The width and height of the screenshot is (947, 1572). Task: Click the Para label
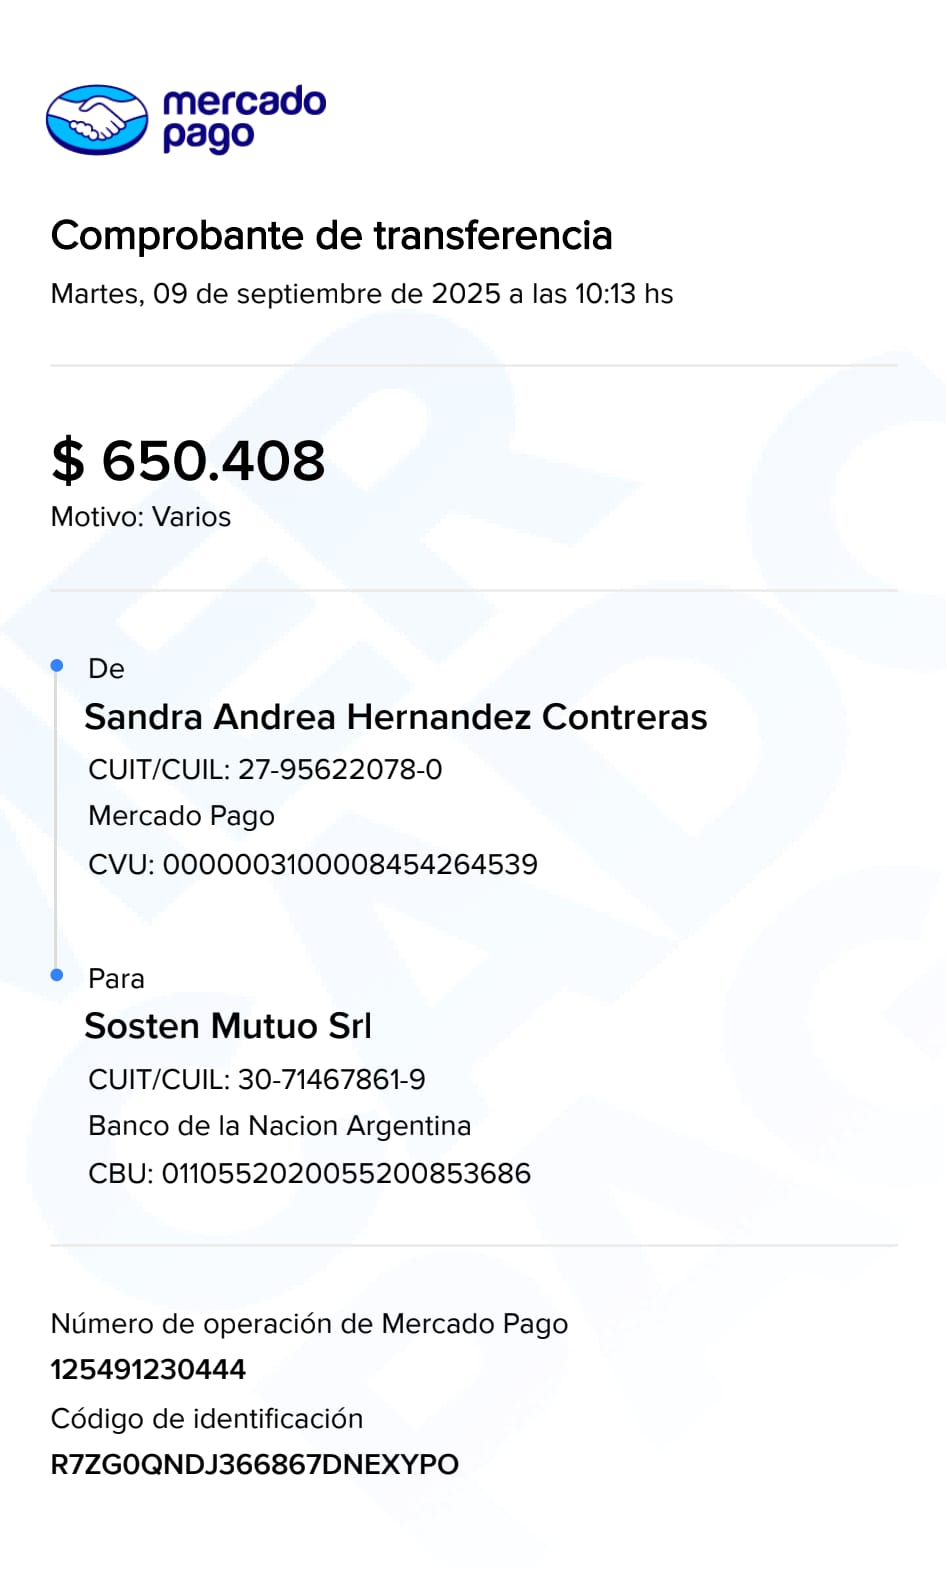coord(116,979)
